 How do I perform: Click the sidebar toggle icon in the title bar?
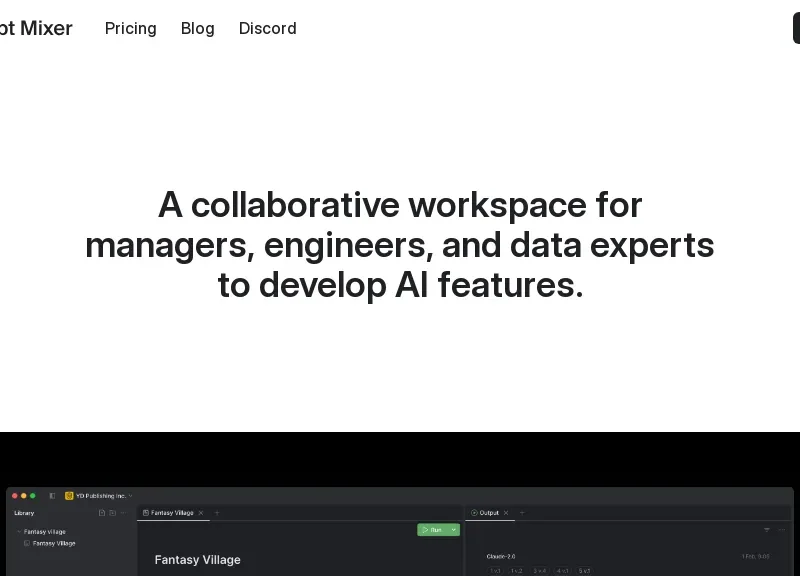(52, 495)
